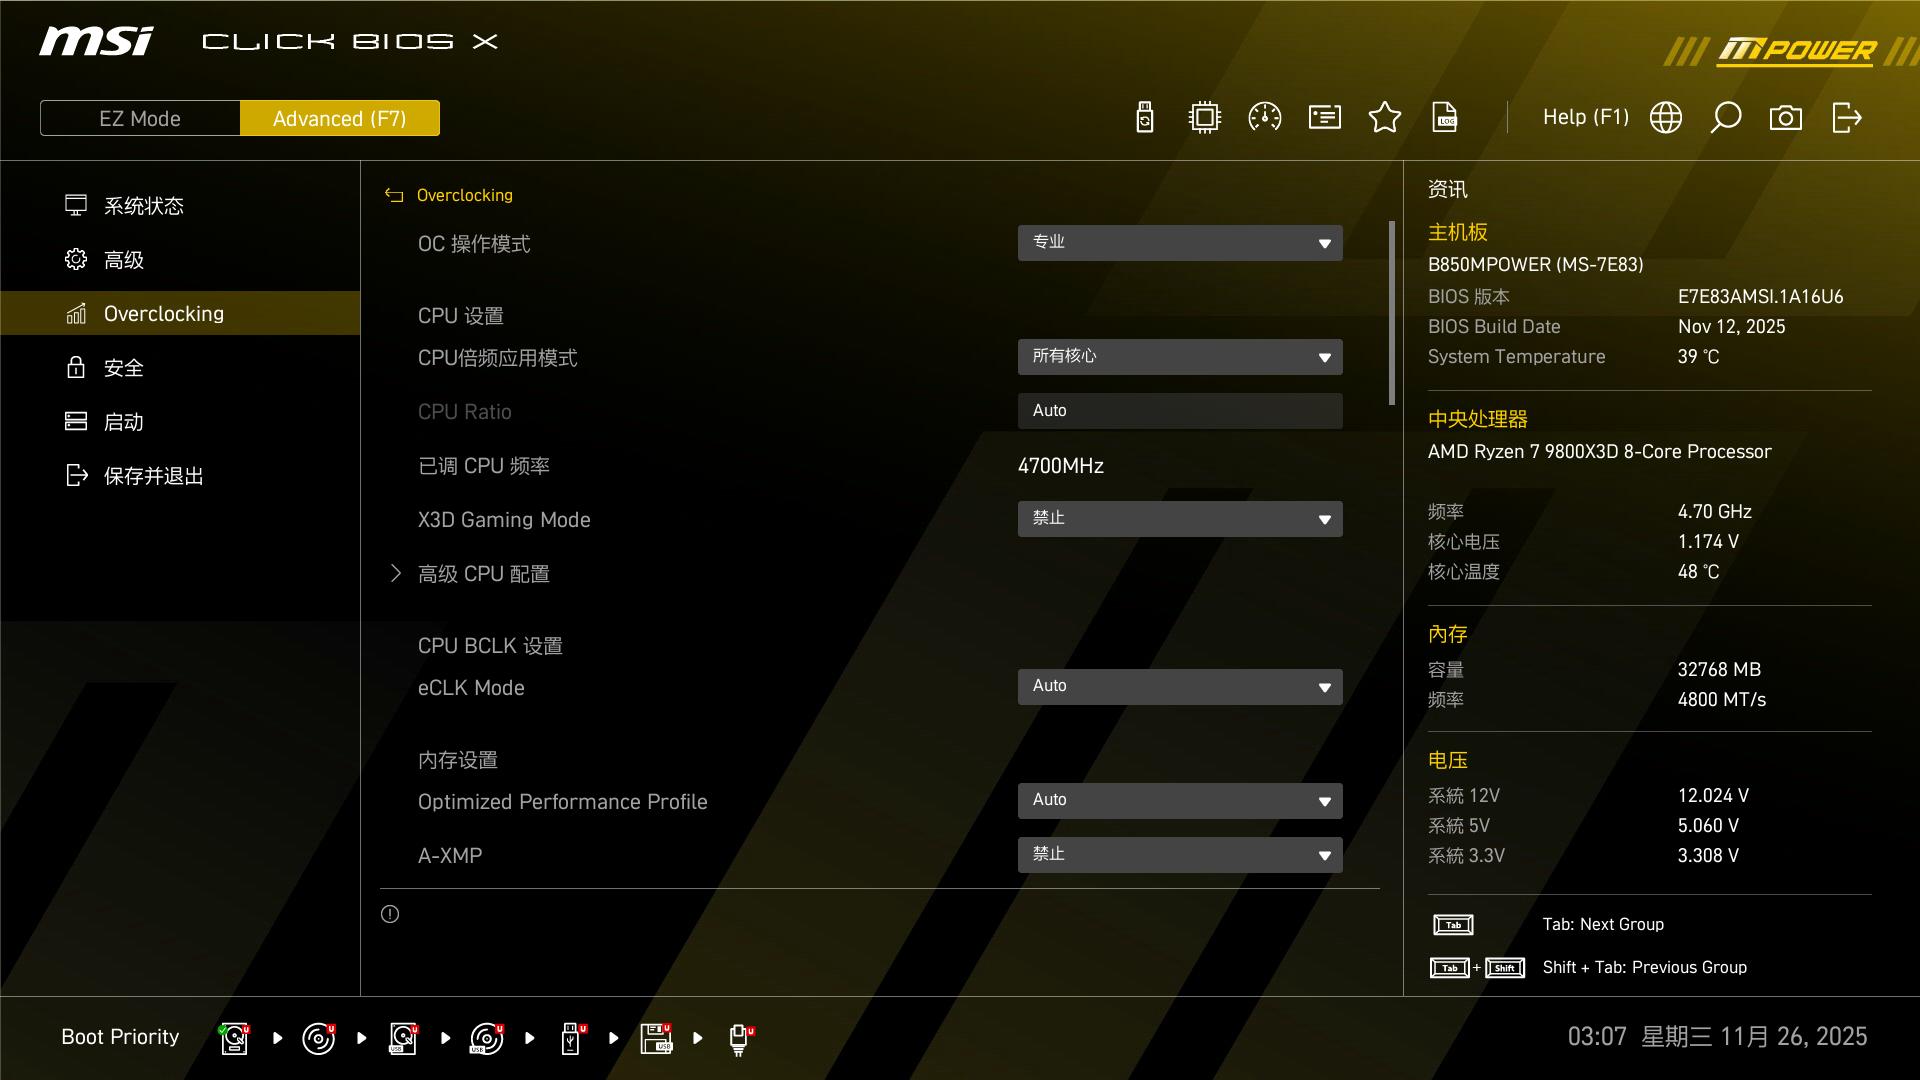Switch to EZ Mode
The height and width of the screenshot is (1080, 1920).
(140, 118)
